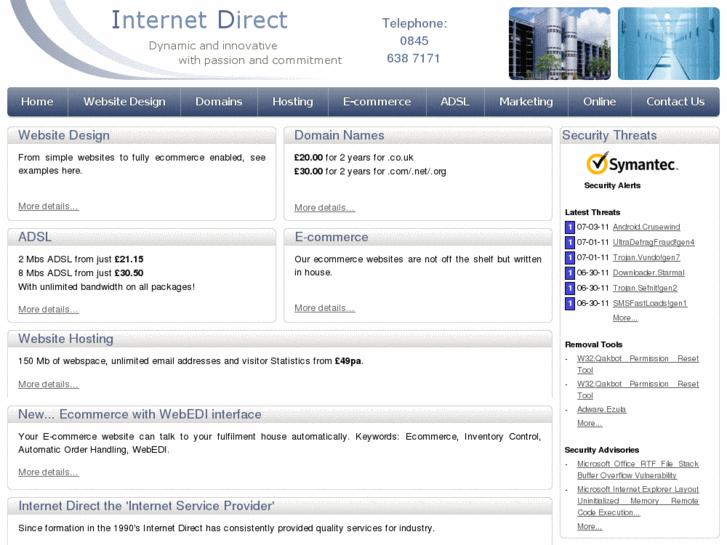This screenshot has width=727, height=545.
Task: Click New... Ecommerce with WebEDI interface heading
Action: point(140,414)
